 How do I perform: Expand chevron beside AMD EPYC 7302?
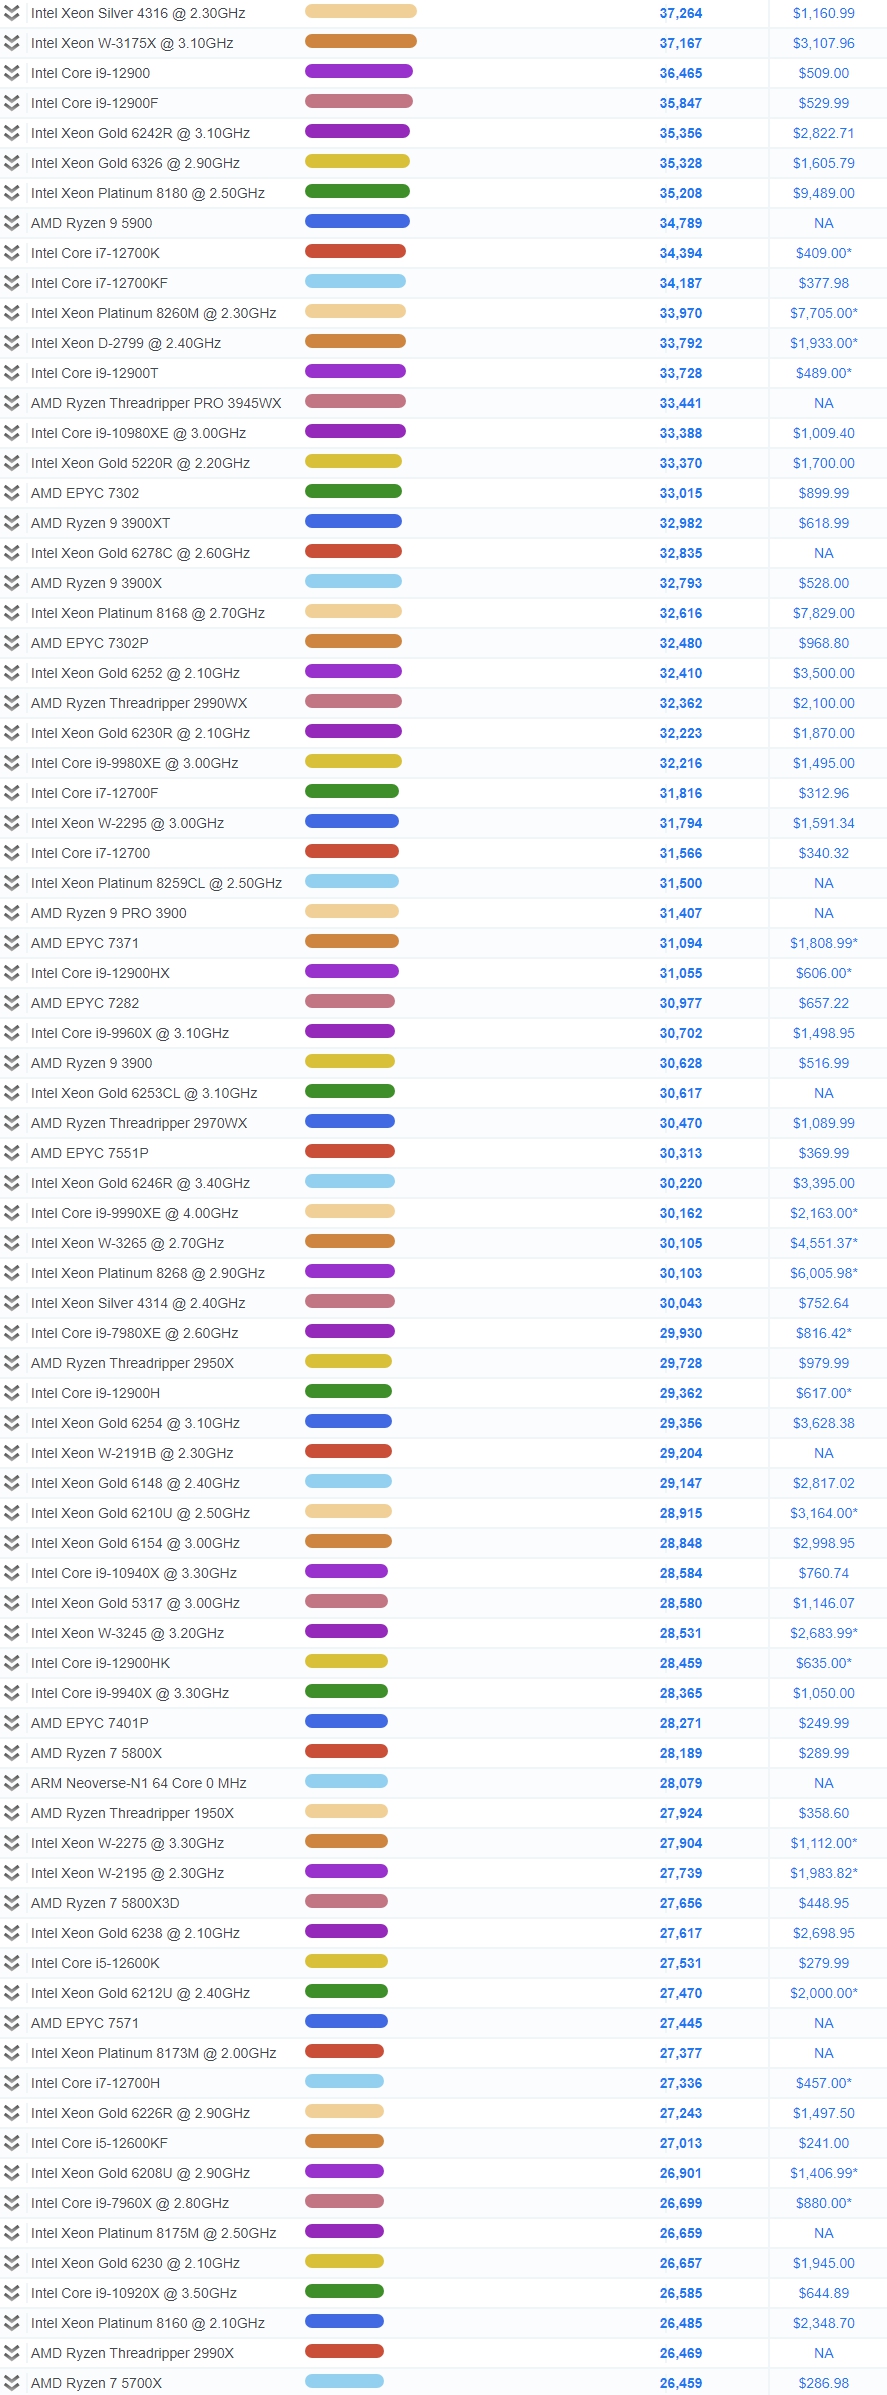[11, 493]
